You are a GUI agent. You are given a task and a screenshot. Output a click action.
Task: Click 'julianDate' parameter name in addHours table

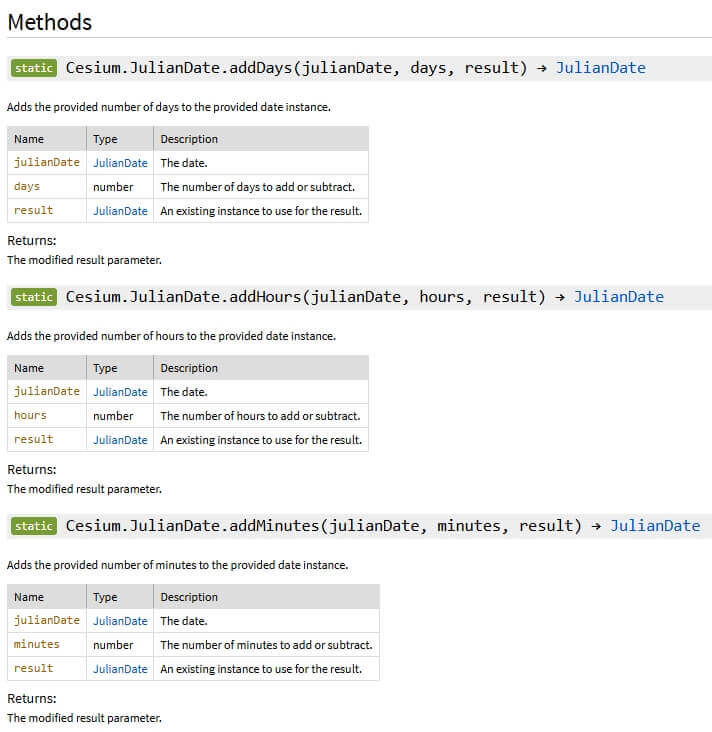pyautogui.click(x=47, y=391)
